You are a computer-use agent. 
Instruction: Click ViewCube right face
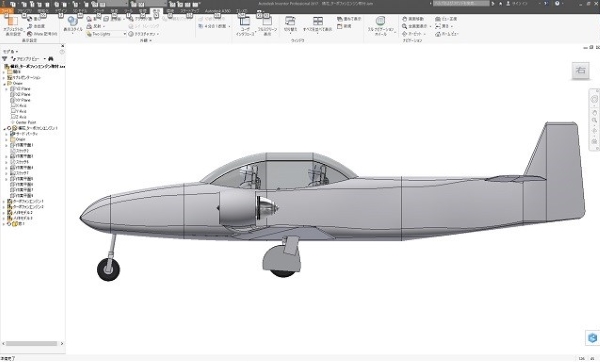tap(580, 70)
